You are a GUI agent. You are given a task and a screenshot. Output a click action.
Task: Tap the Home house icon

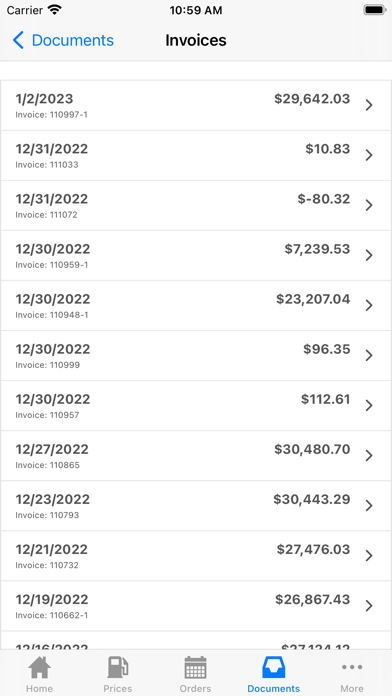pos(39,668)
